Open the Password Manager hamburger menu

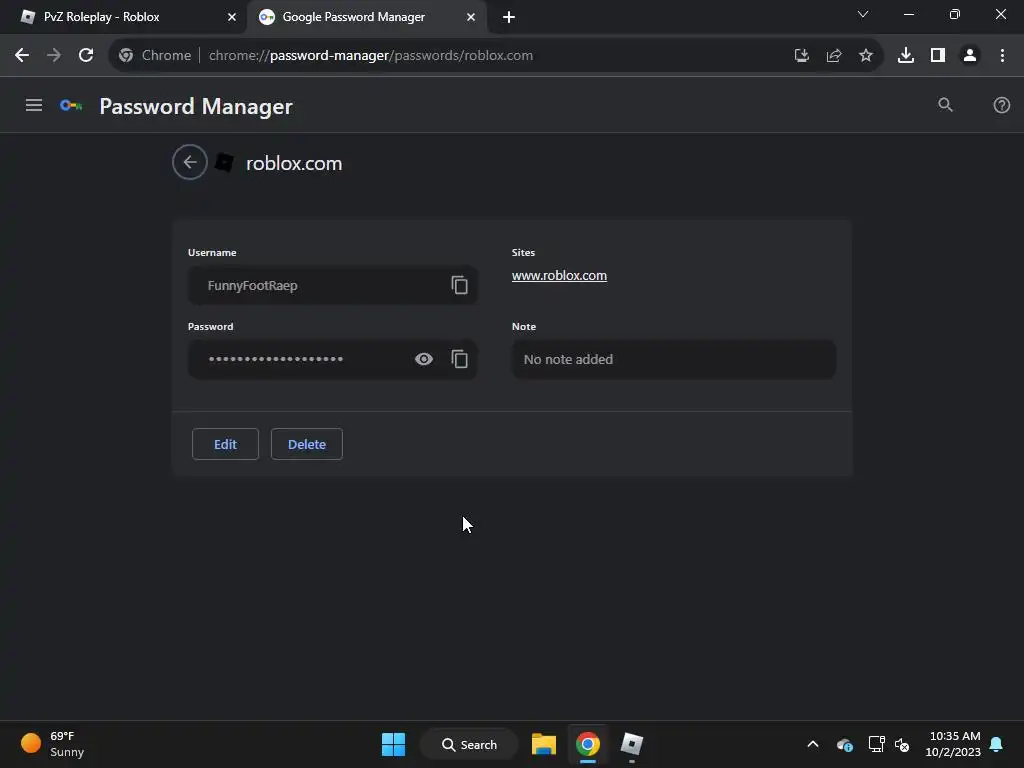[x=34, y=105]
